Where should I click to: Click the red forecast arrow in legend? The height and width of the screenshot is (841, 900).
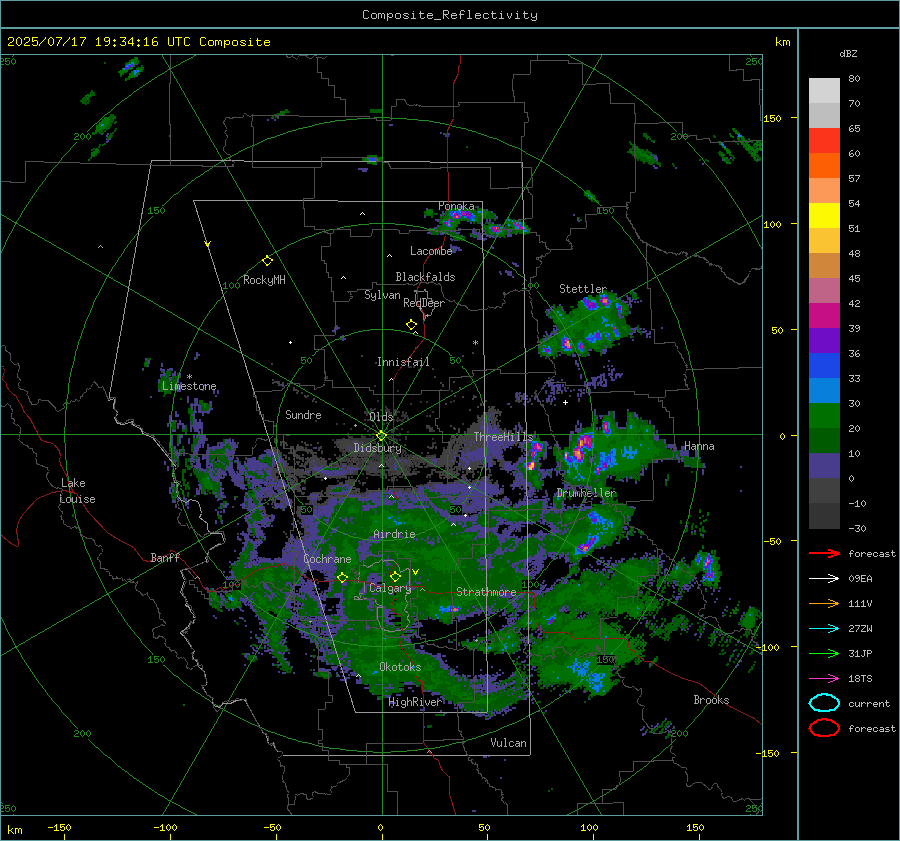pyautogui.click(x=824, y=553)
